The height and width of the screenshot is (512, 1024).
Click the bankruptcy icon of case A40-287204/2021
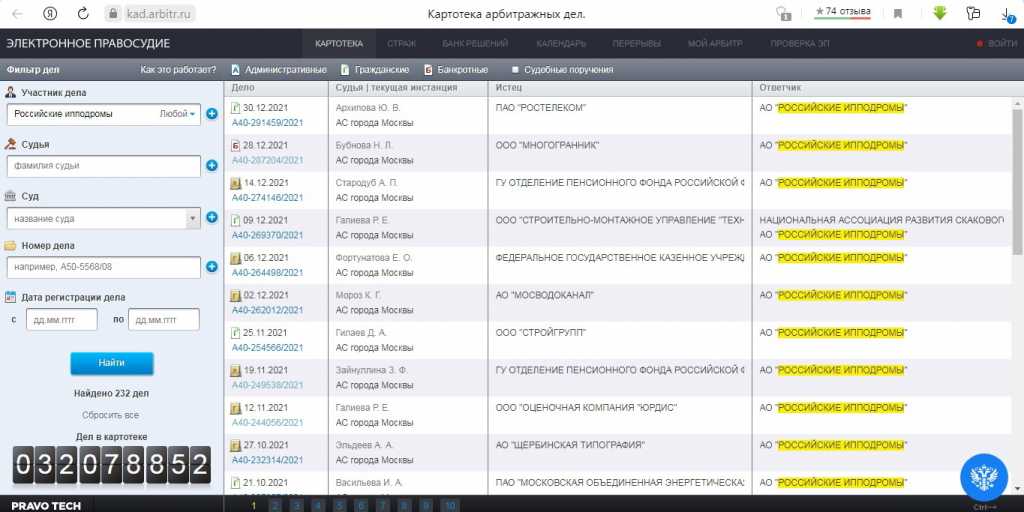click(236, 145)
